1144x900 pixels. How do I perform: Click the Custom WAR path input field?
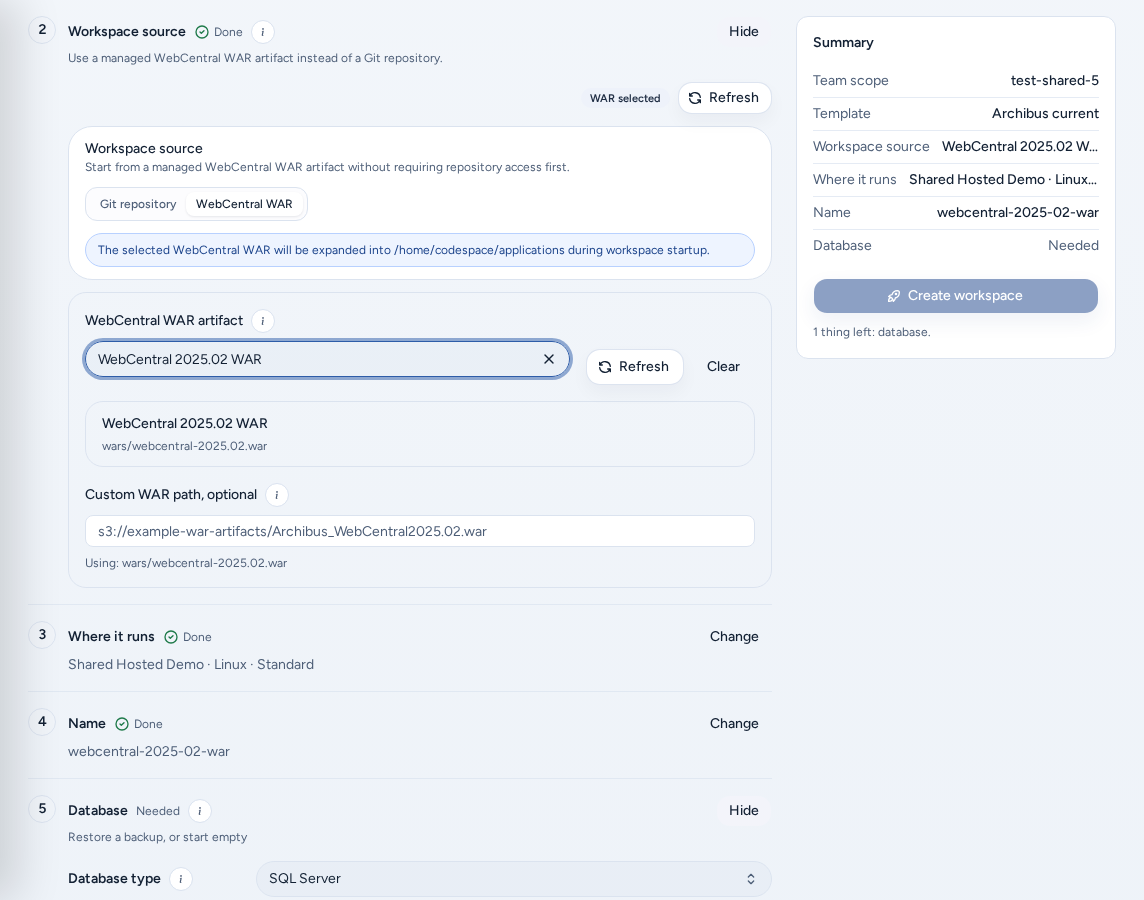click(420, 531)
